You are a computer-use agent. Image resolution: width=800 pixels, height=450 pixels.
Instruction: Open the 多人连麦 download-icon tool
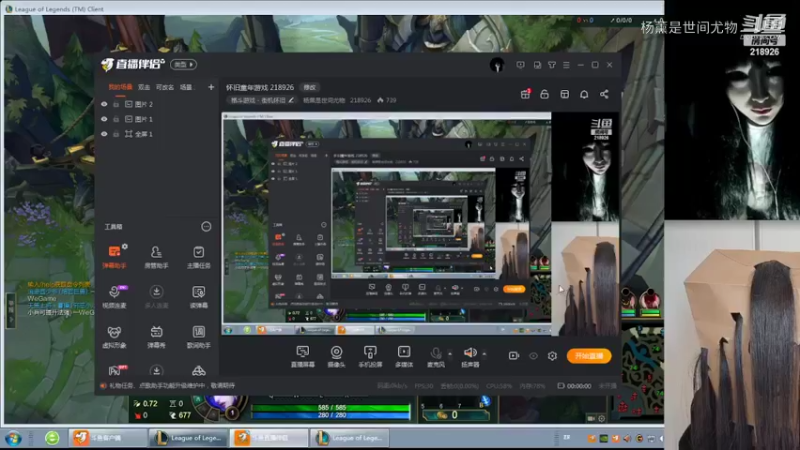click(x=156, y=296)
